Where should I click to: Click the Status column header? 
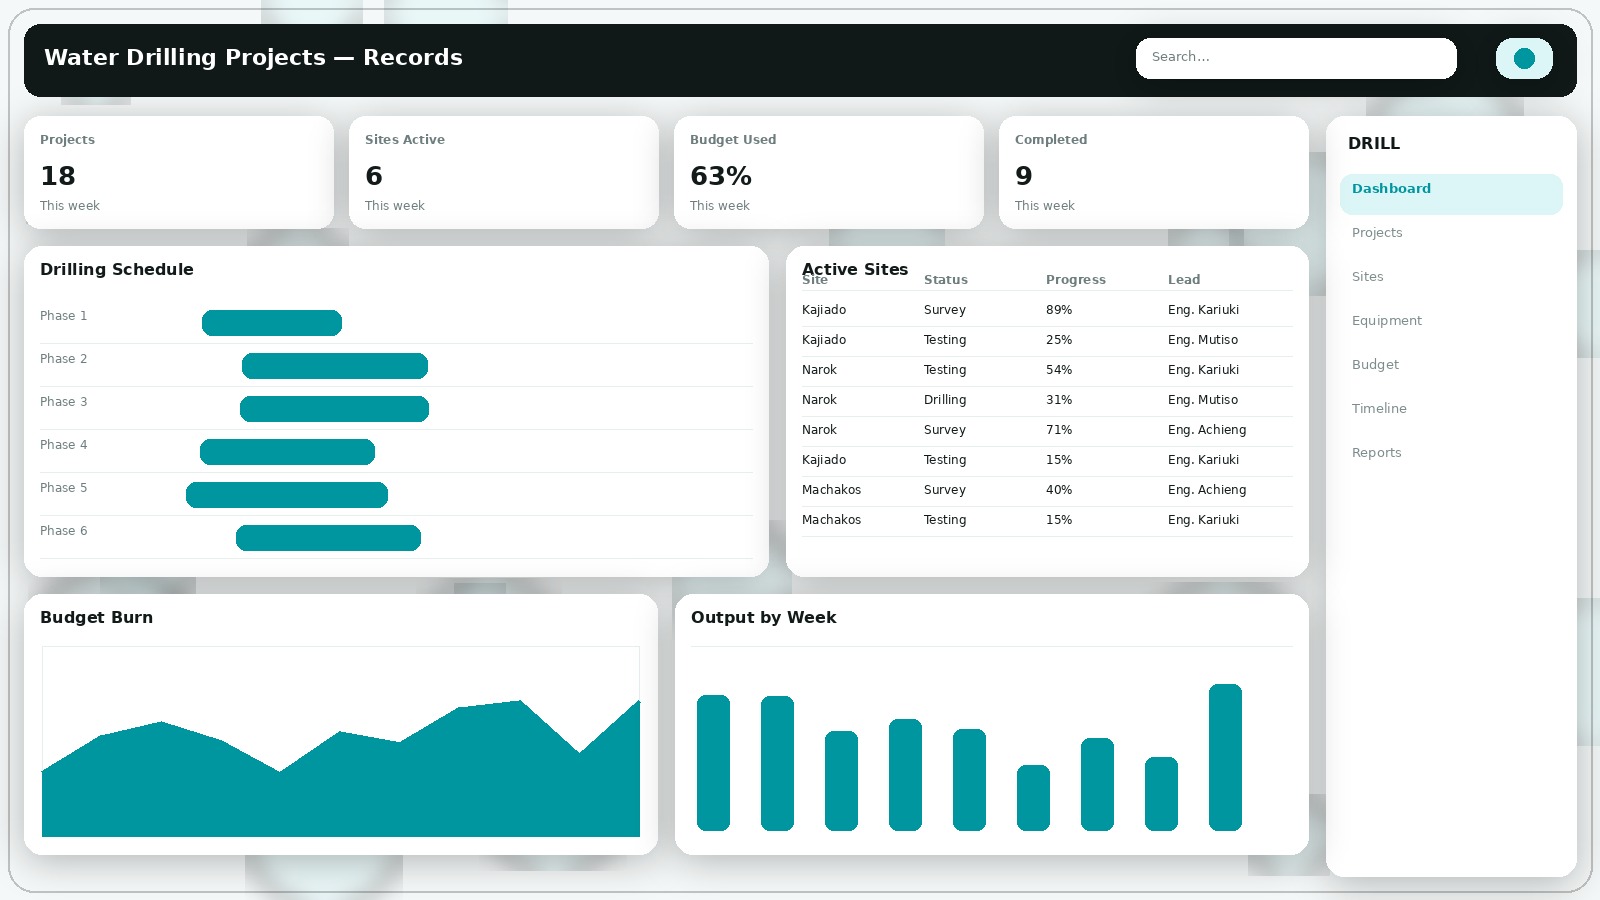tap(945, 280)
